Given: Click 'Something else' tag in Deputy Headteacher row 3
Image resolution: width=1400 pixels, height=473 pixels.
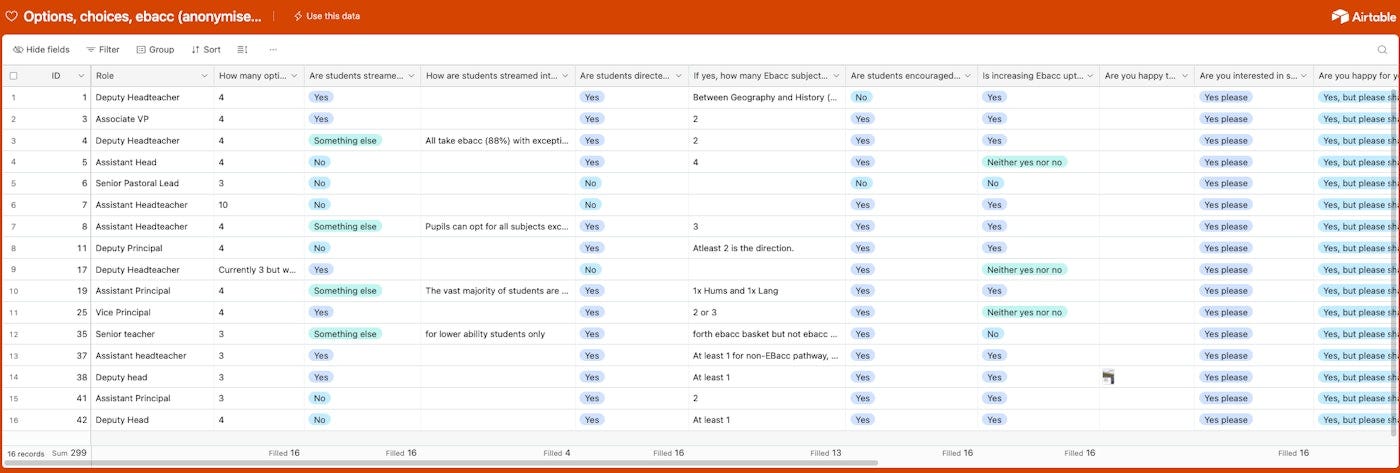Looking at the screenshot, I should [345, 140].
